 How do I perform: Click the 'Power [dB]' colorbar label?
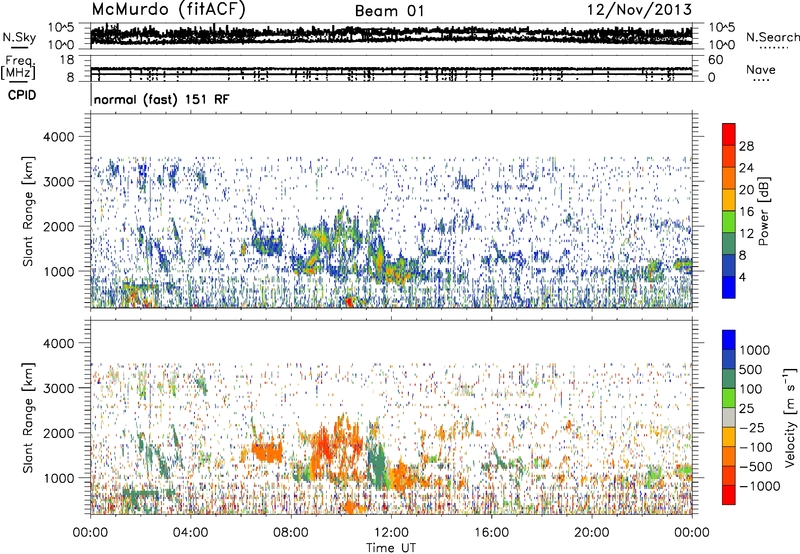[764, 211]
